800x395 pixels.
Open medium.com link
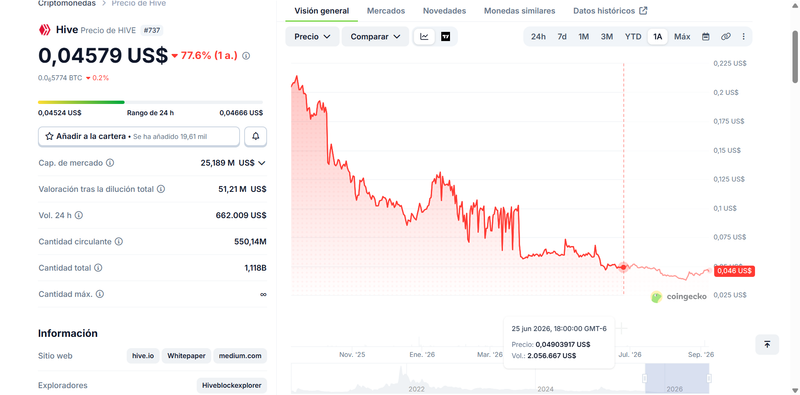pyautogui.click(x=240, y=356)
